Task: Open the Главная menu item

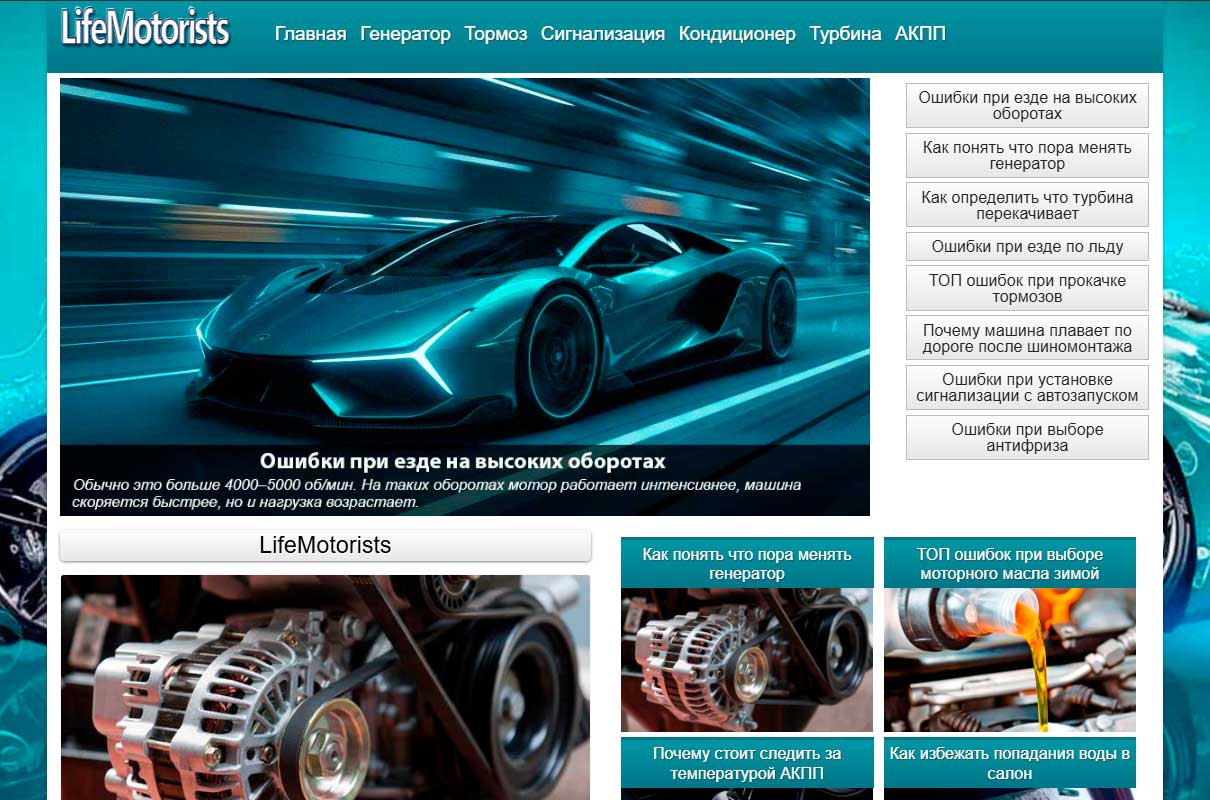Action: click(x=310, y=34)
